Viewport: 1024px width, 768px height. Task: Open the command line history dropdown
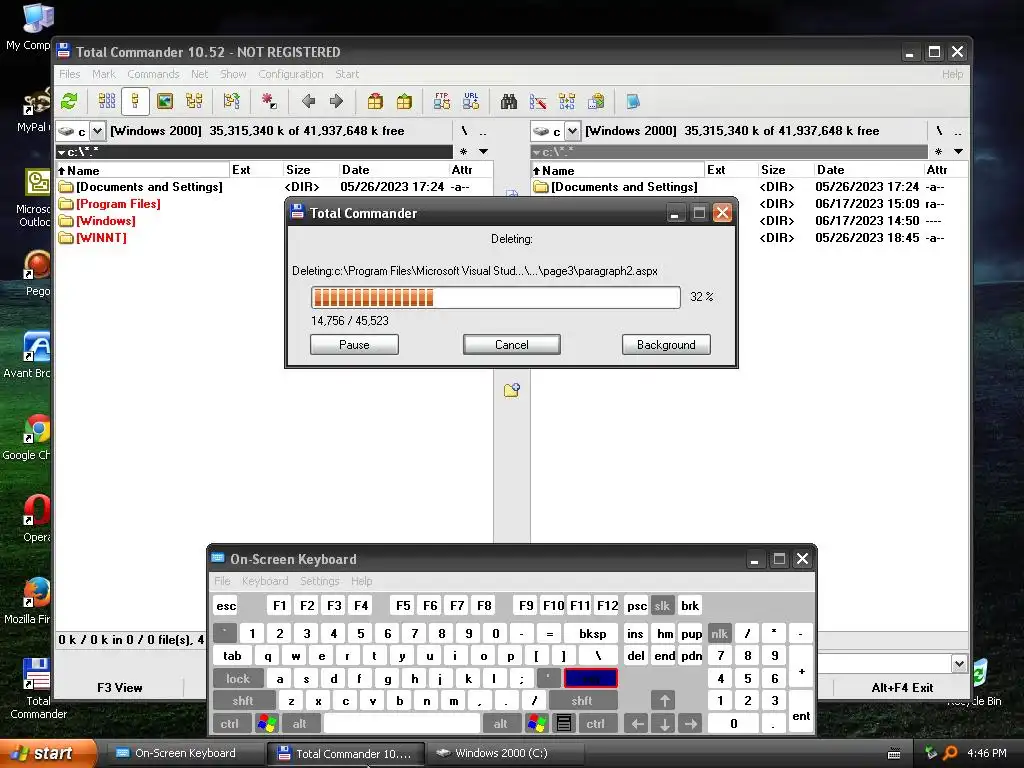[959, 664]
